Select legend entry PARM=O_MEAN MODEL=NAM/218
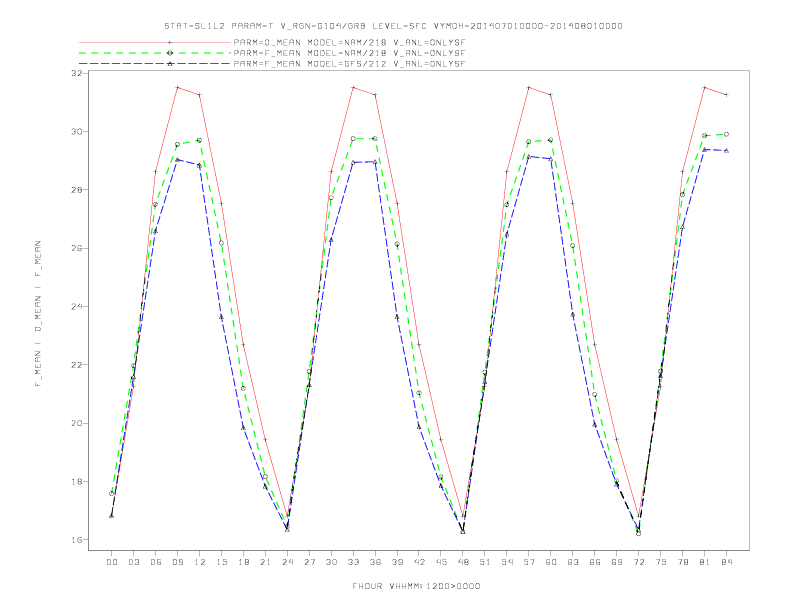Screen dimensions: 792x612 pyautogui.click(x=349, y=43)
